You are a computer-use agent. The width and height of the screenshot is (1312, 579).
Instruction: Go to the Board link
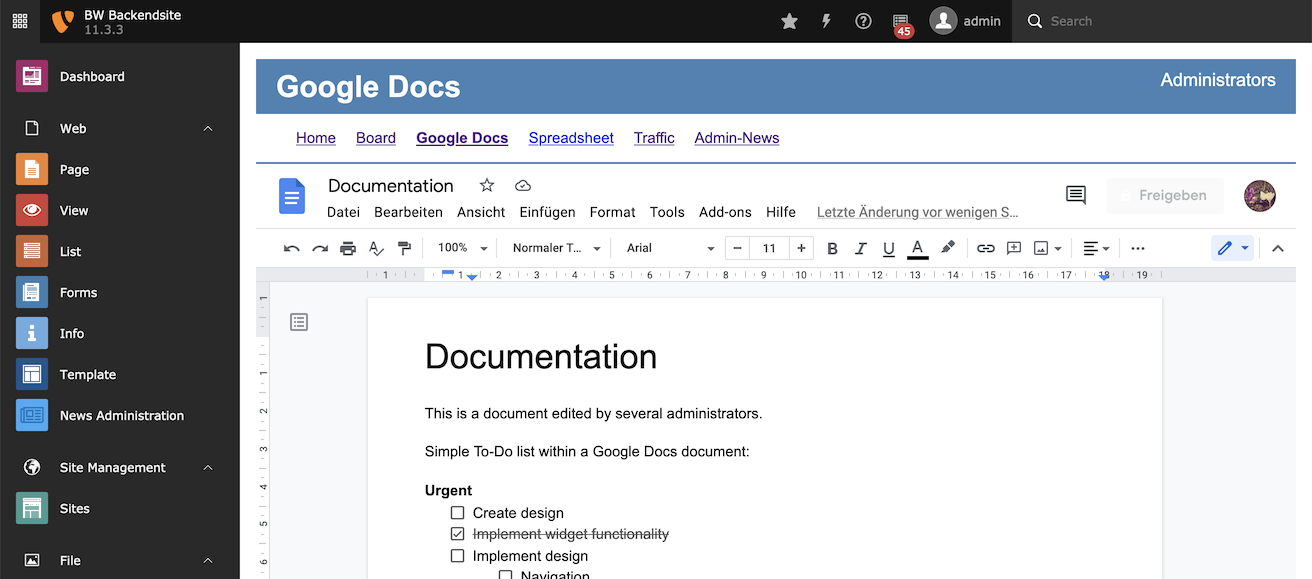[376, 138]
